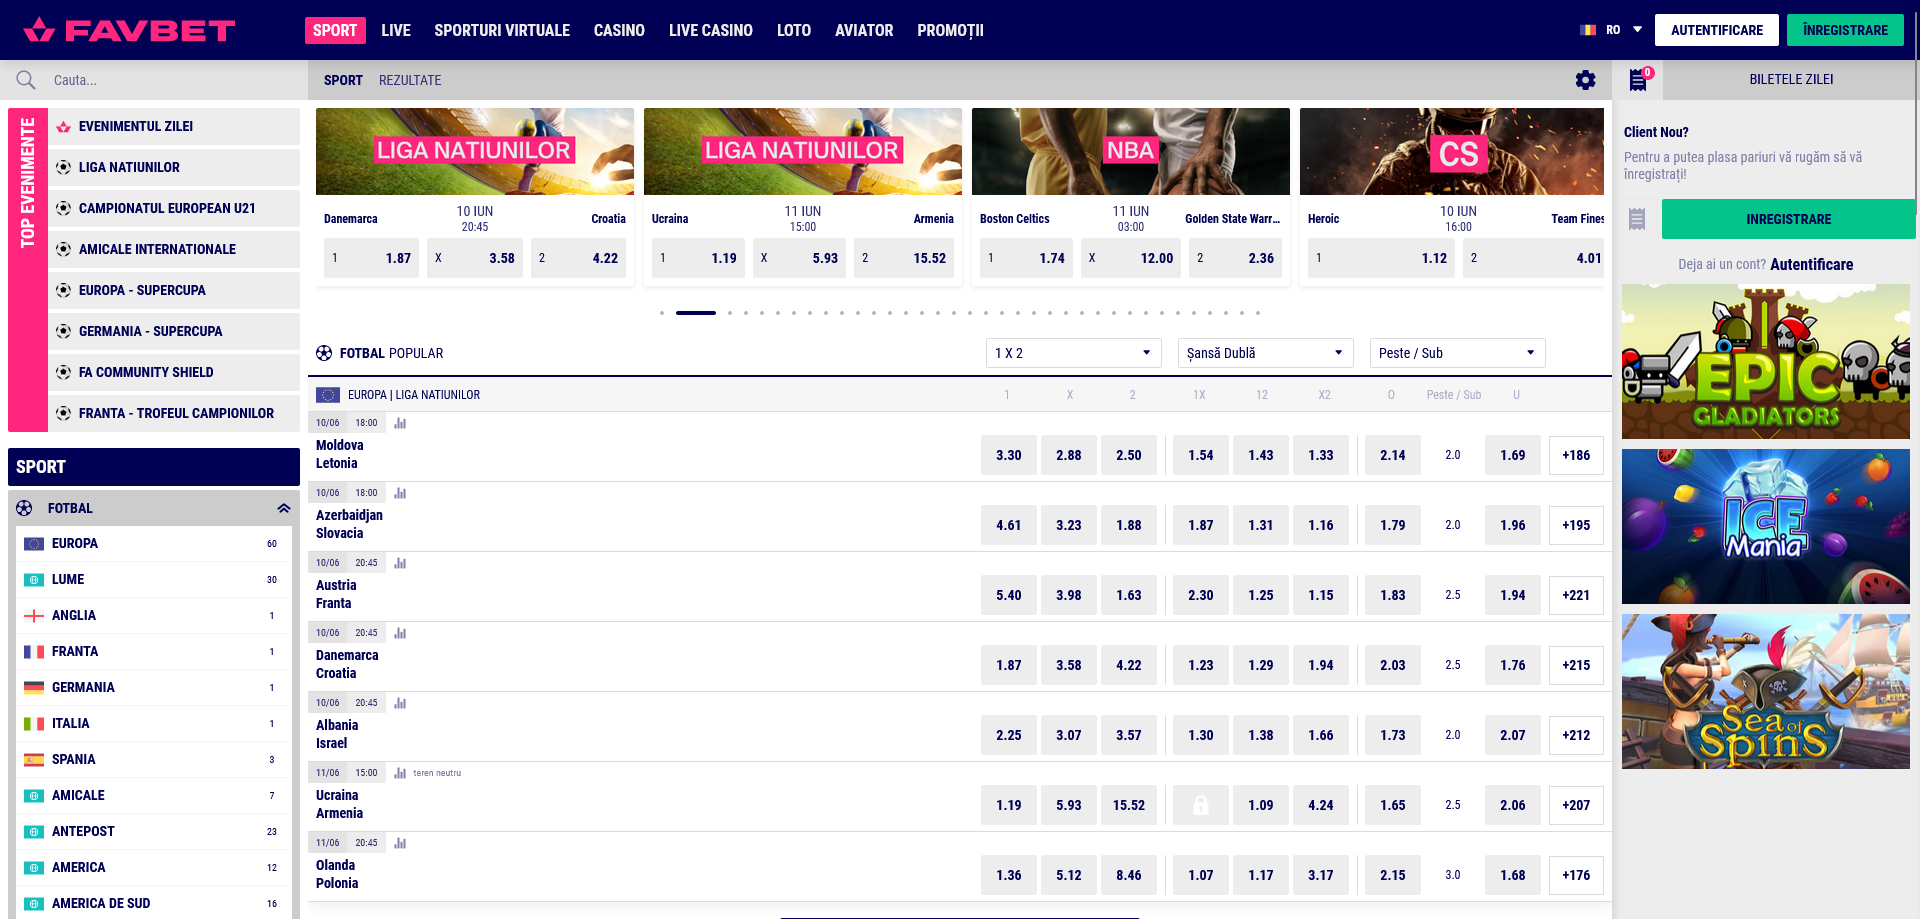This screenshot has width=1920, height=919.
Task: Click the ball icon beside FA Community Shield
Action: coord(63,372)
